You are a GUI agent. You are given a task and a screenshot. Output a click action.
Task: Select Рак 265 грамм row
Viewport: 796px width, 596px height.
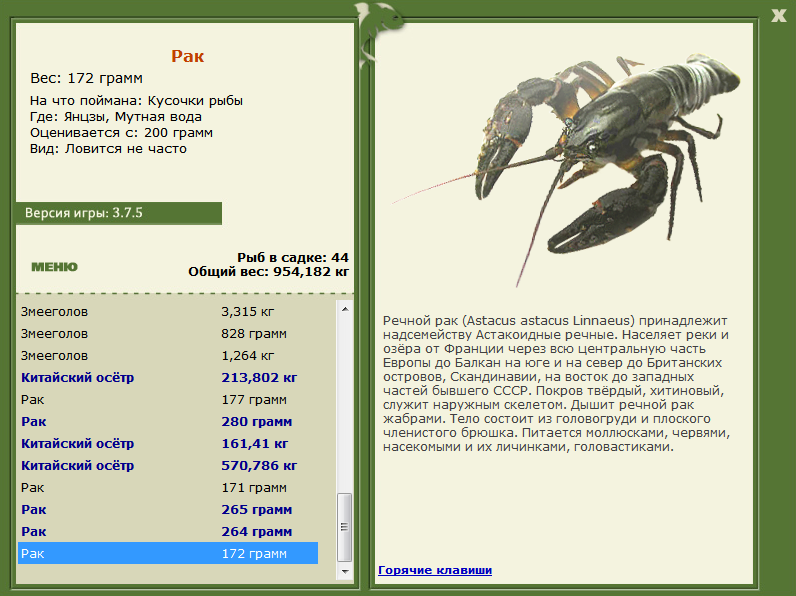coord(168,510)
